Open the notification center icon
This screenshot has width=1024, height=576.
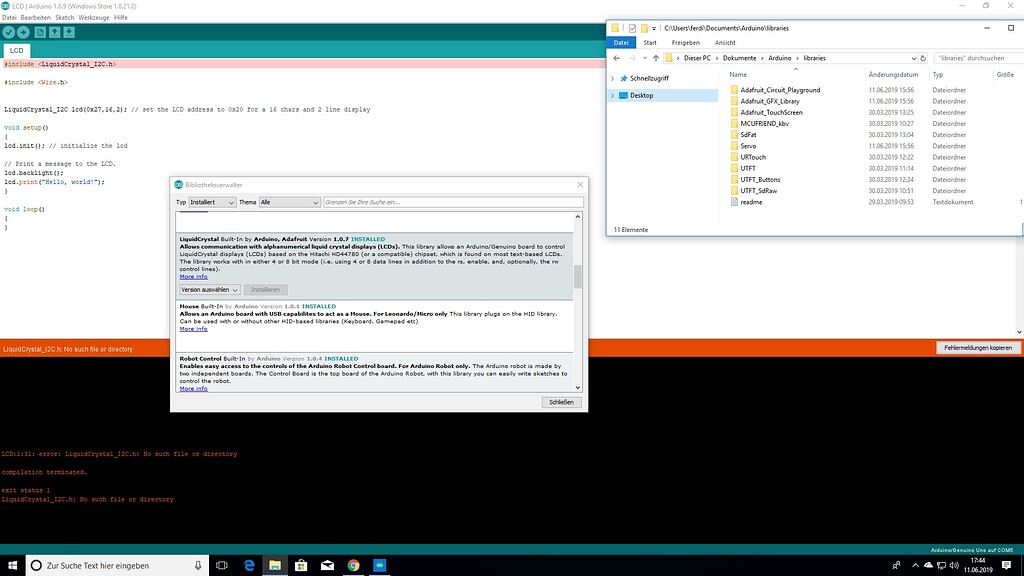(1006, 566)
